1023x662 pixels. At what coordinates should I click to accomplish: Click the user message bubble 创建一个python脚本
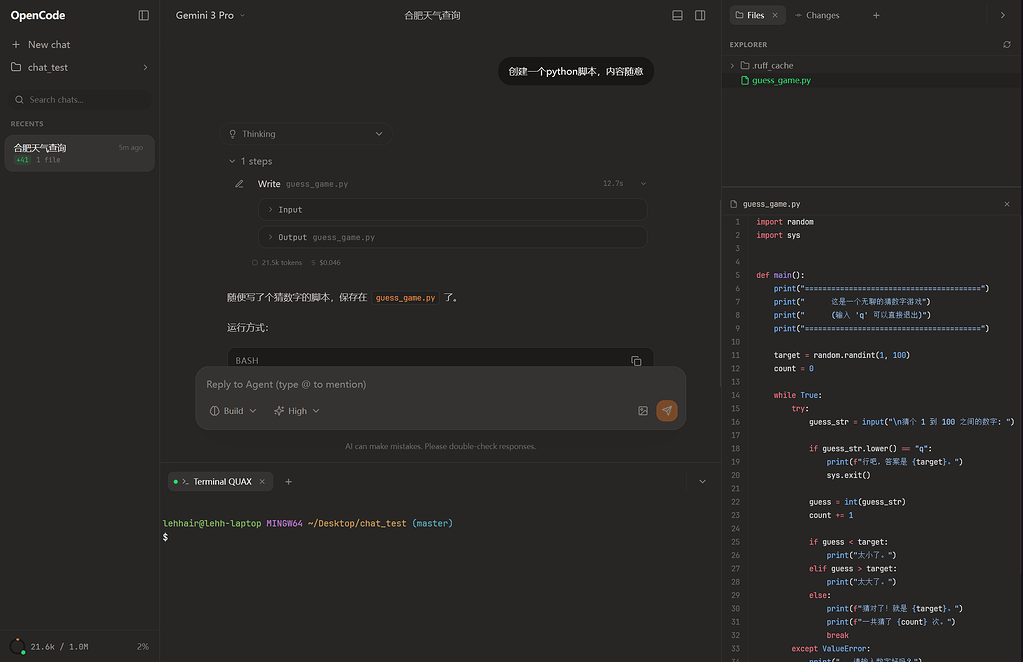[x=575, y=71]
